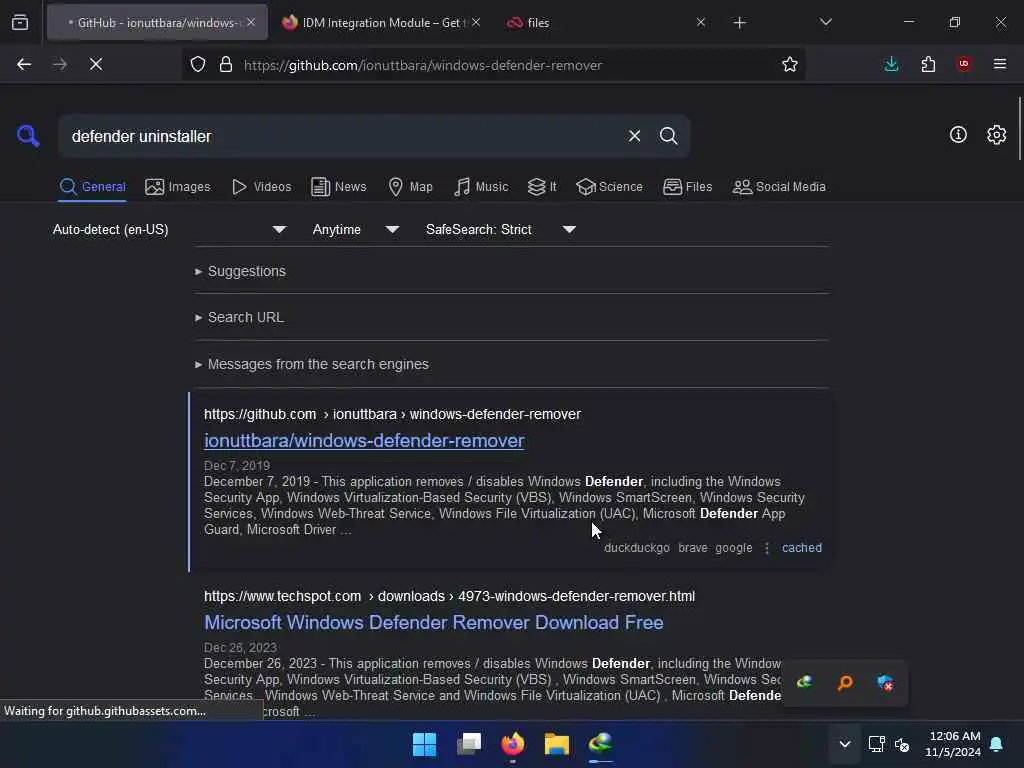Click the duckduckgo engine label
Screen dimensions: 1024x768
(x=637, y=548)
